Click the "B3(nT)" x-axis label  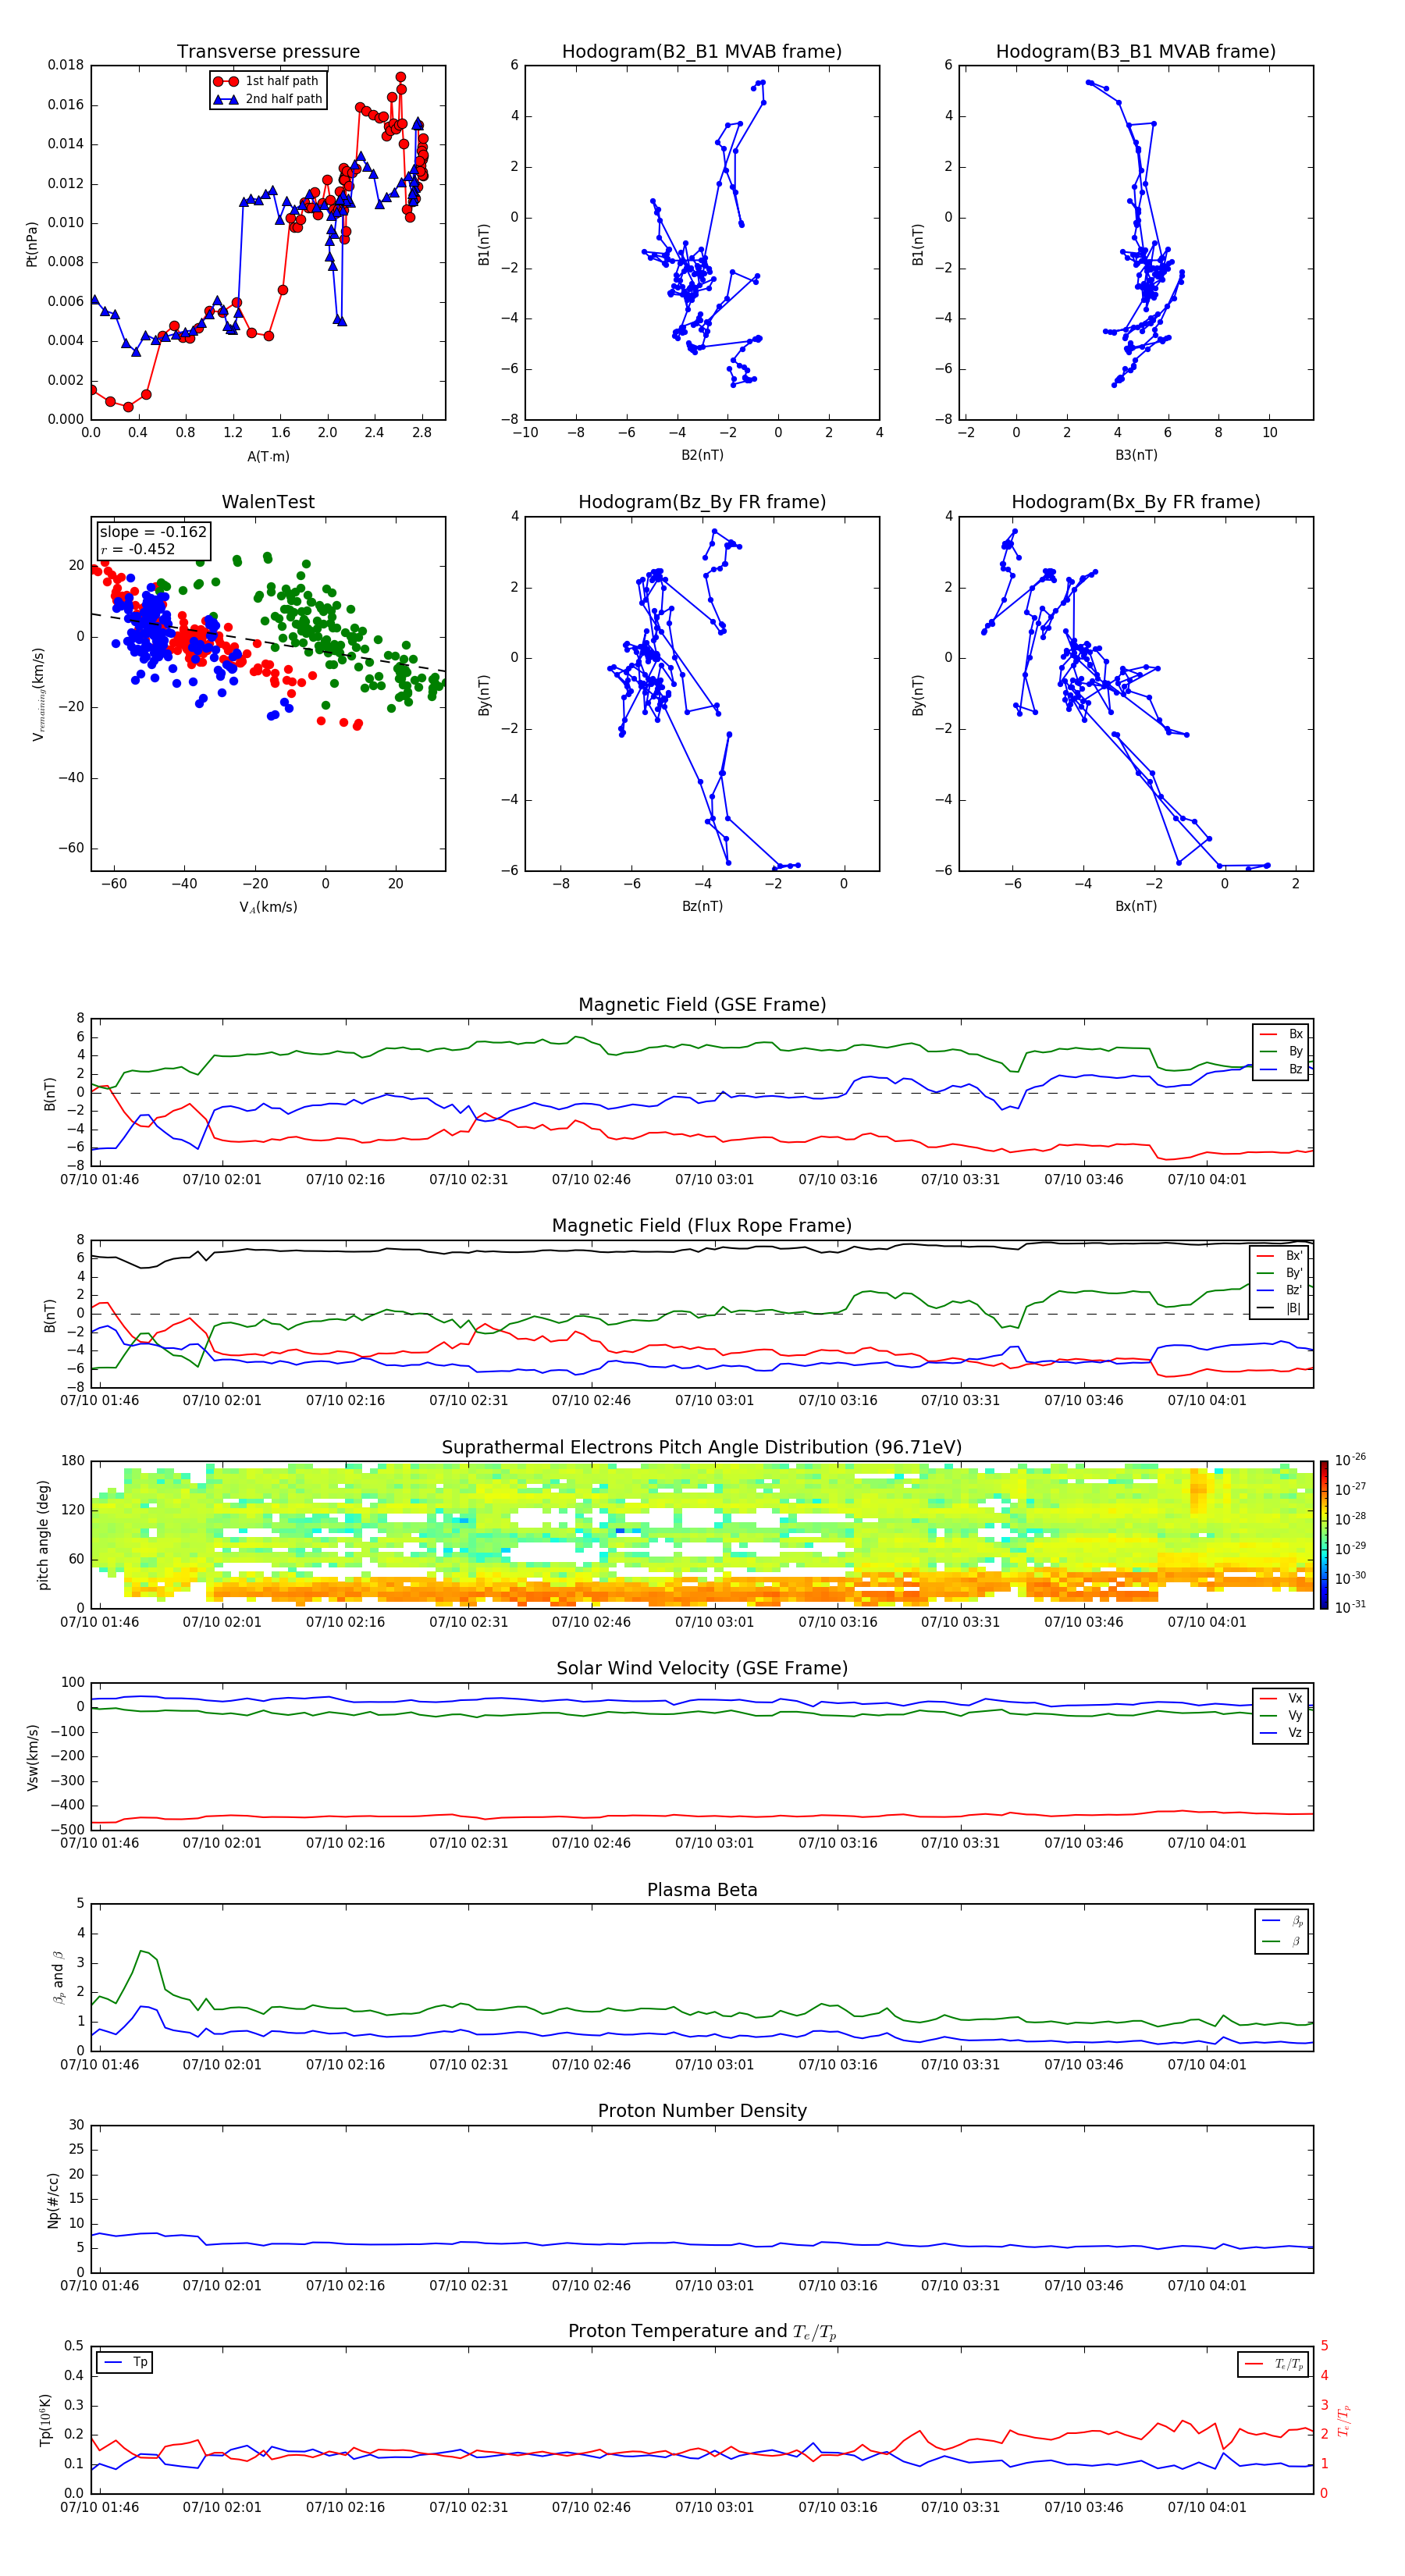click(x=1136, y=455)
